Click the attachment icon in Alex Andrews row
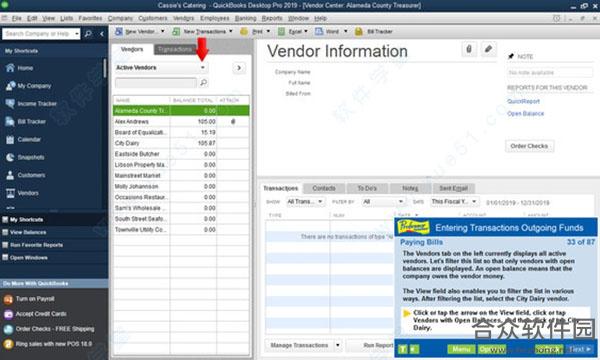The height and width of the screenshot is (360, 600). tap(233, 121)
